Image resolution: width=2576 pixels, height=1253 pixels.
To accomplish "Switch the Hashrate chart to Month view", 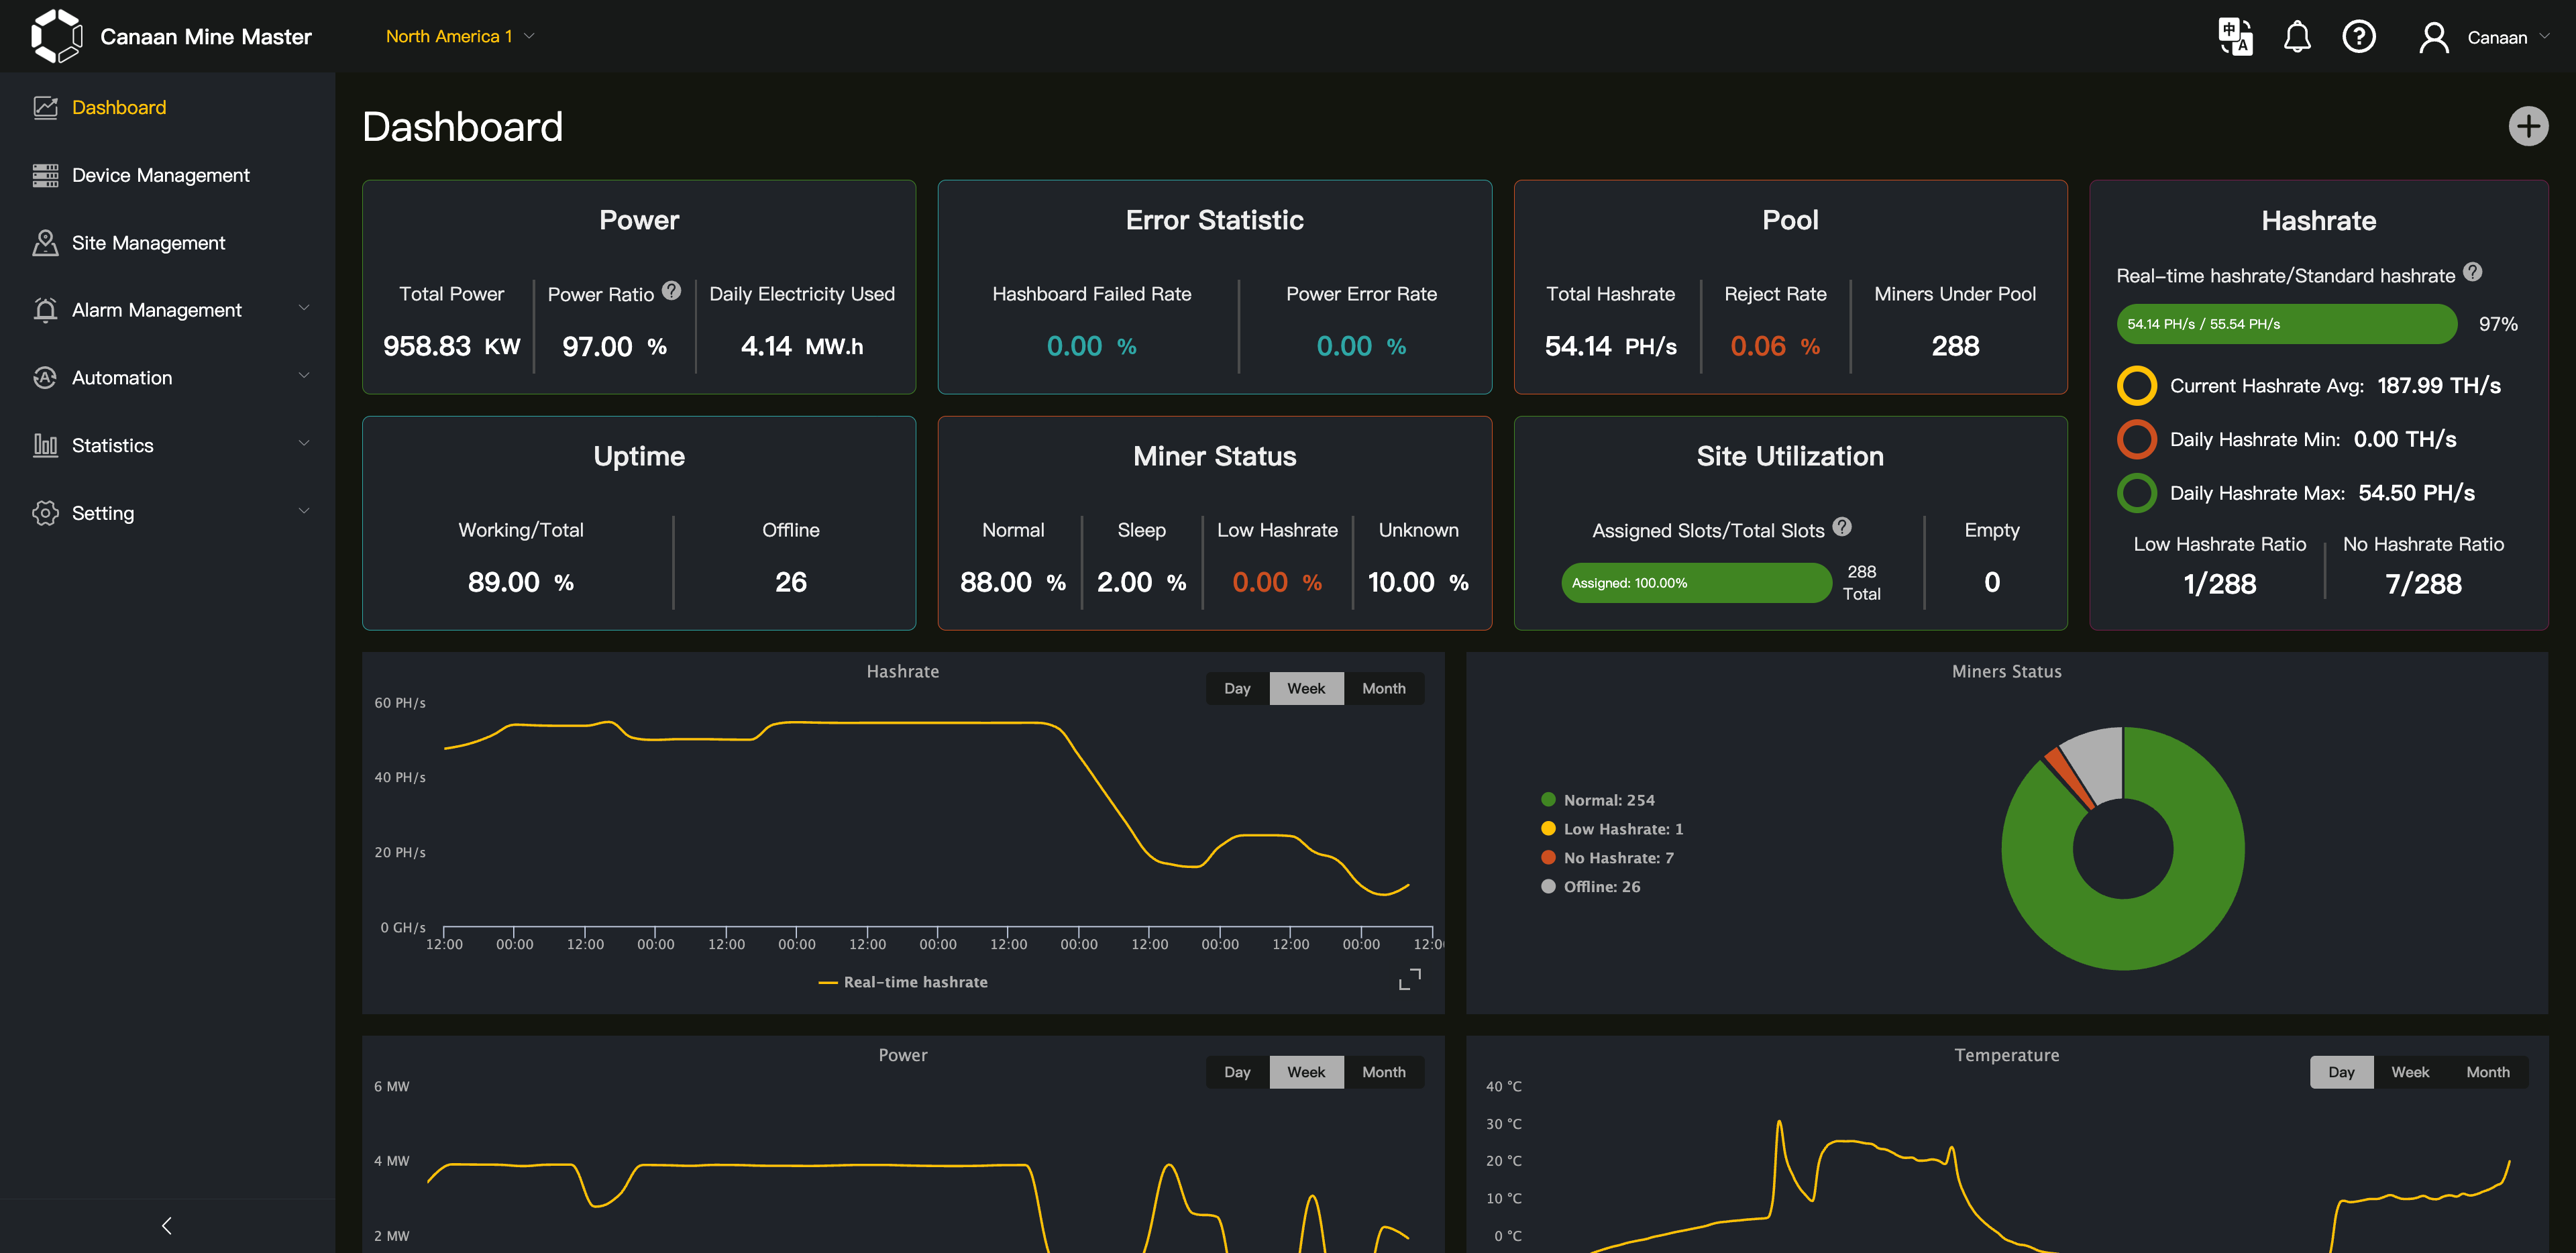I will [1384, 688].
